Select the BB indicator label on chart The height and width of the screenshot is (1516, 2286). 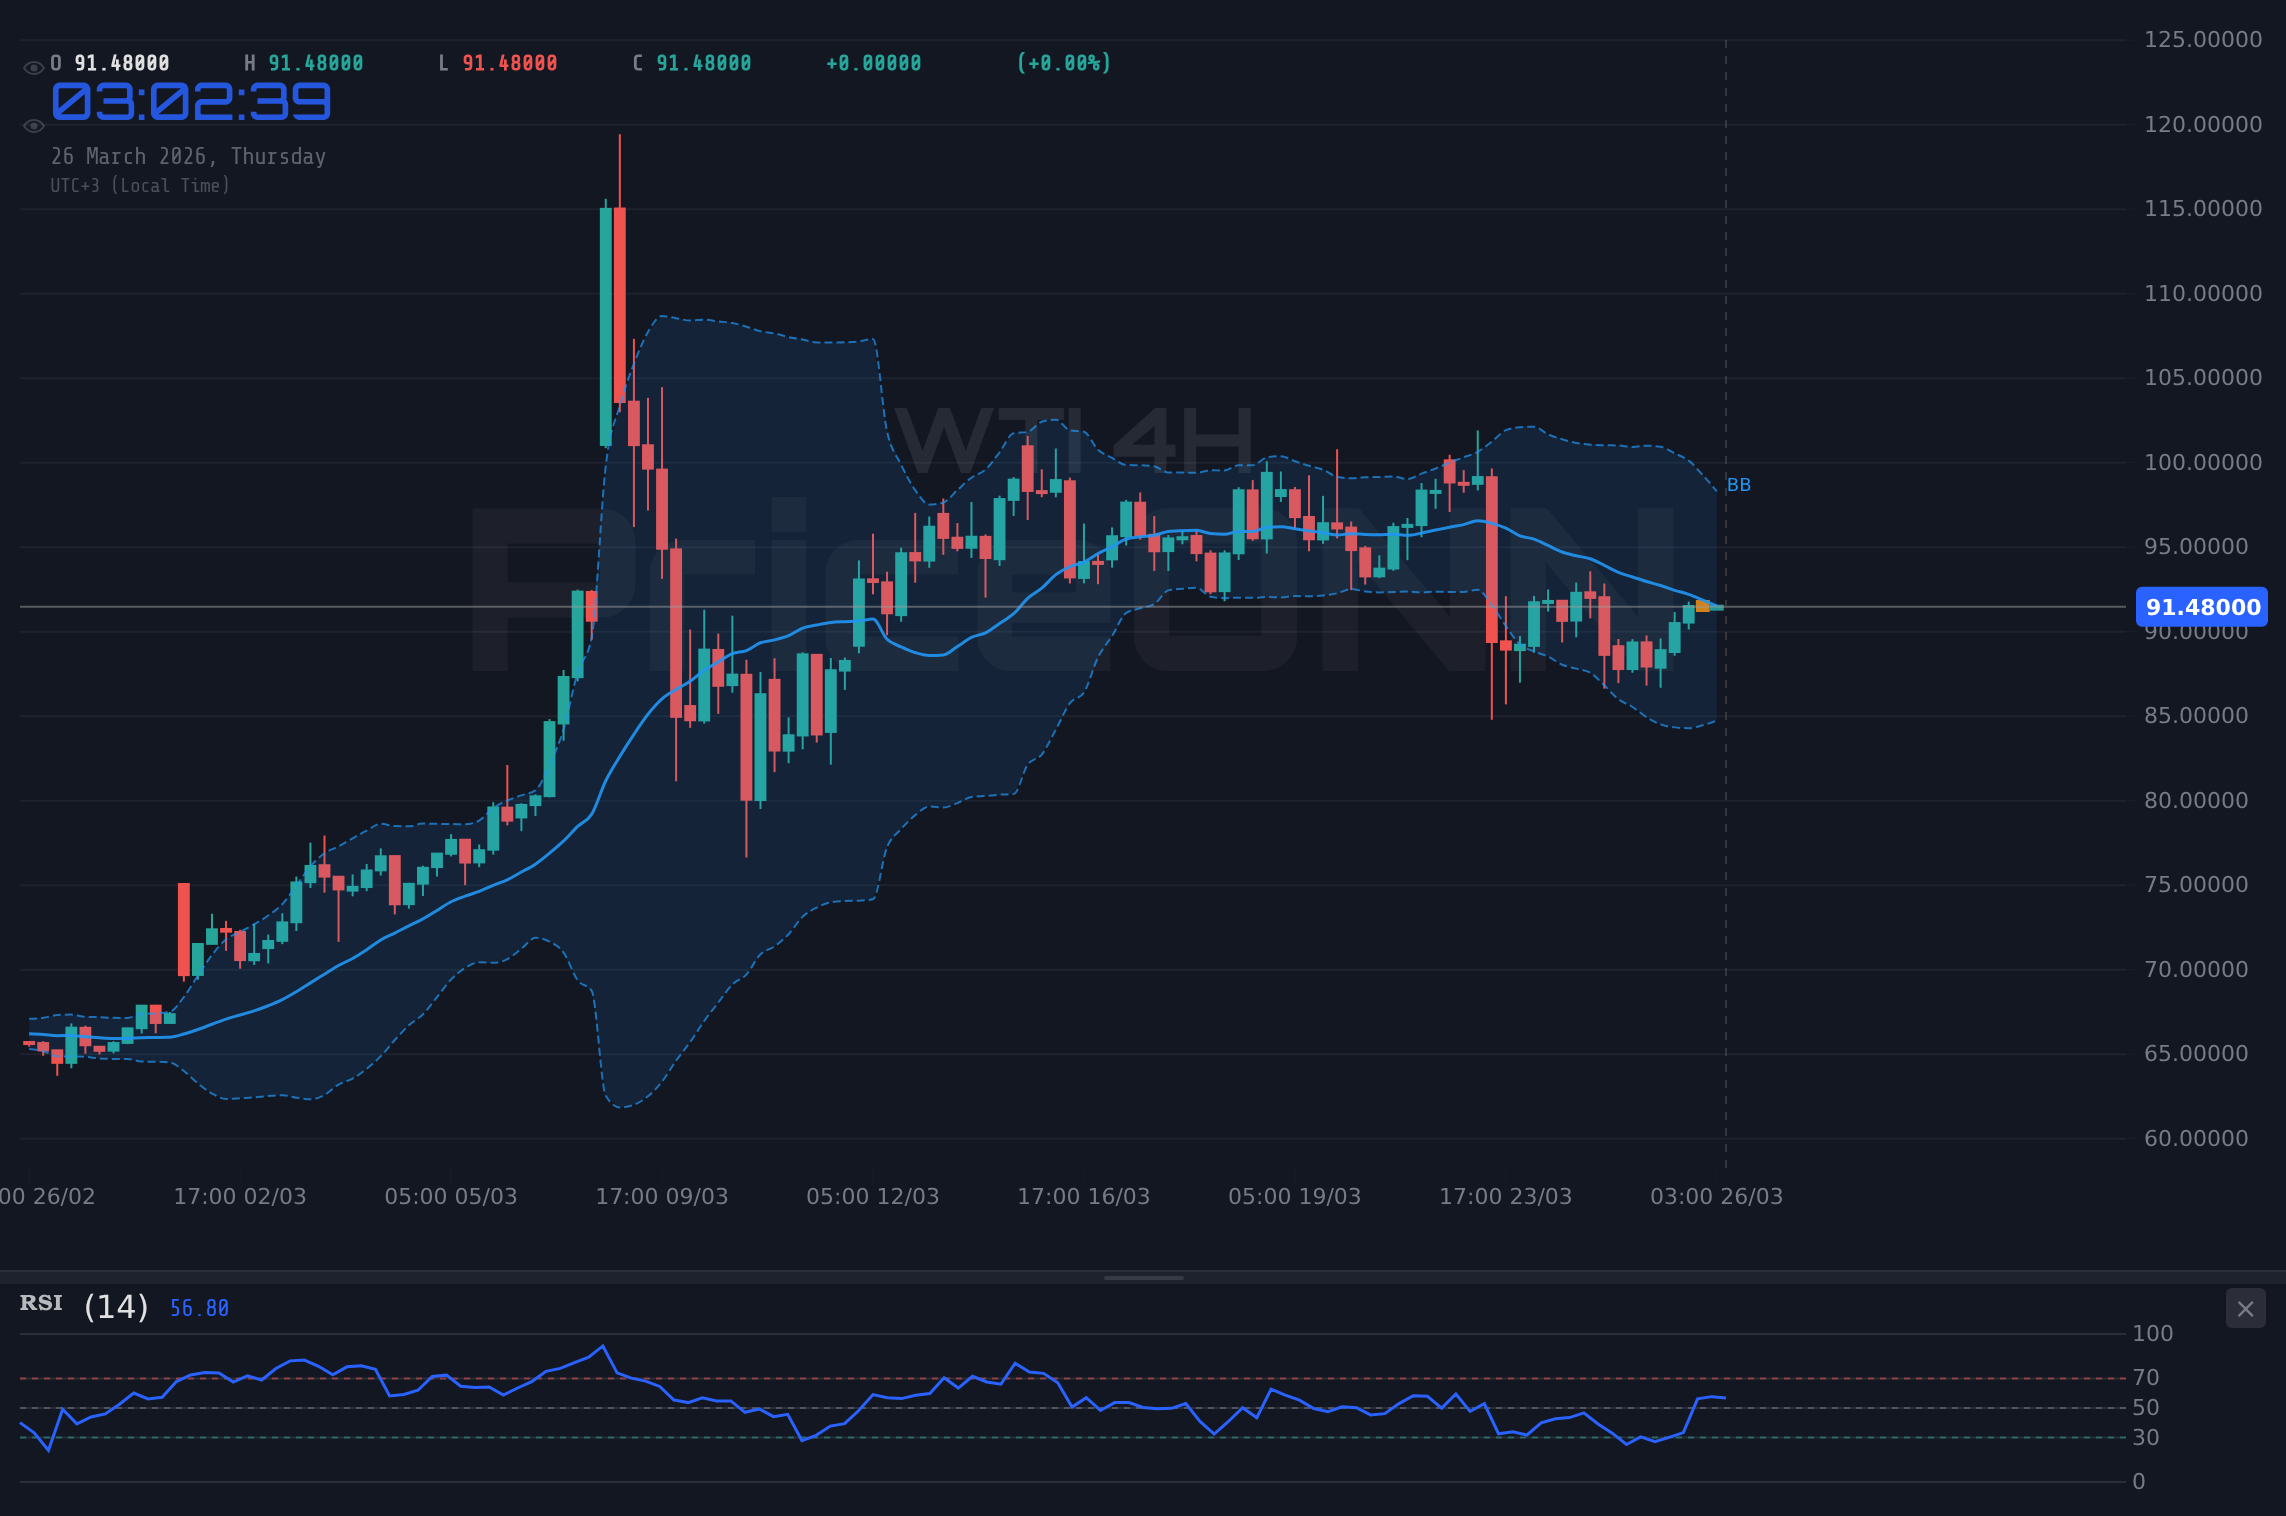pyautogui.click(x=1738, y=484)
